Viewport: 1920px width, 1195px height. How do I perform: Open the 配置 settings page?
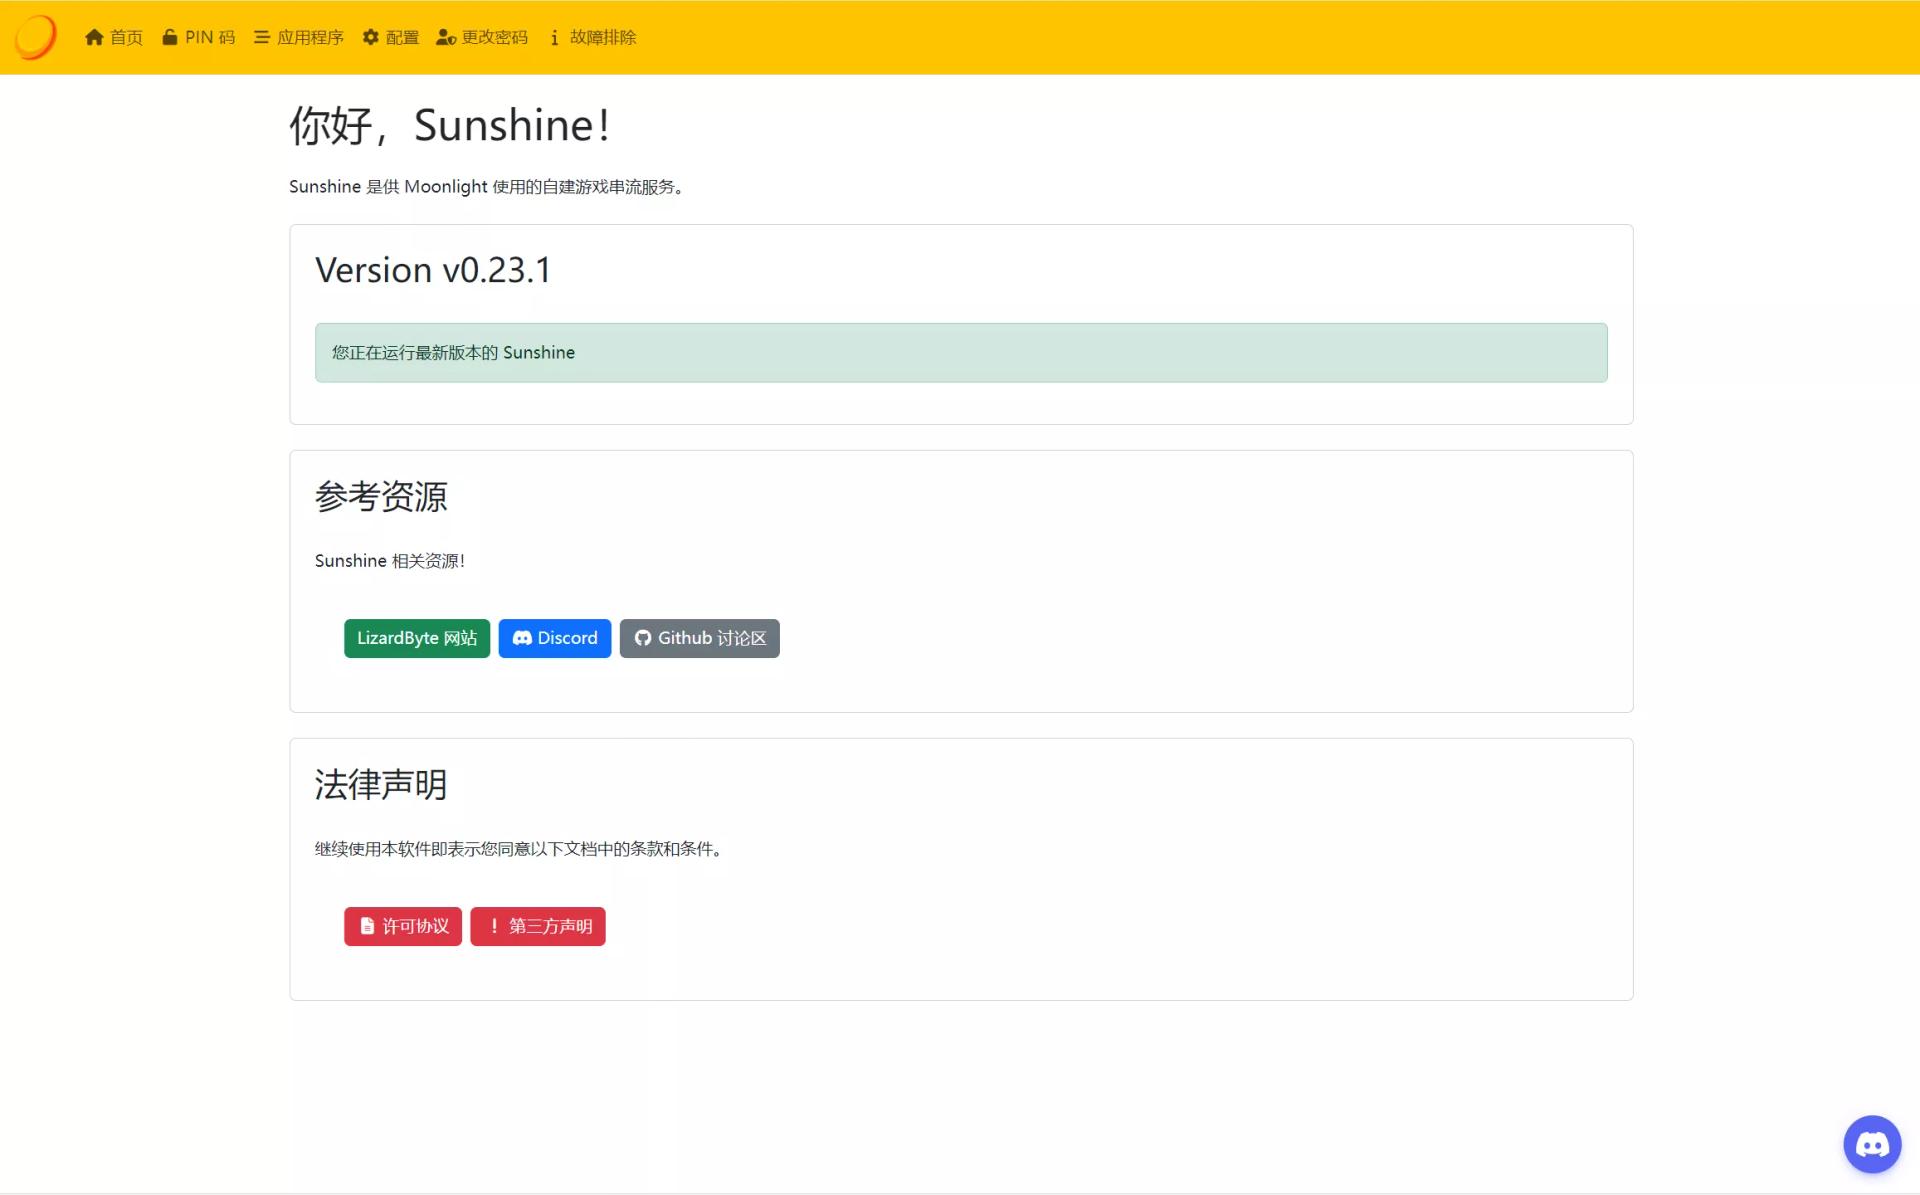[391, 37]
